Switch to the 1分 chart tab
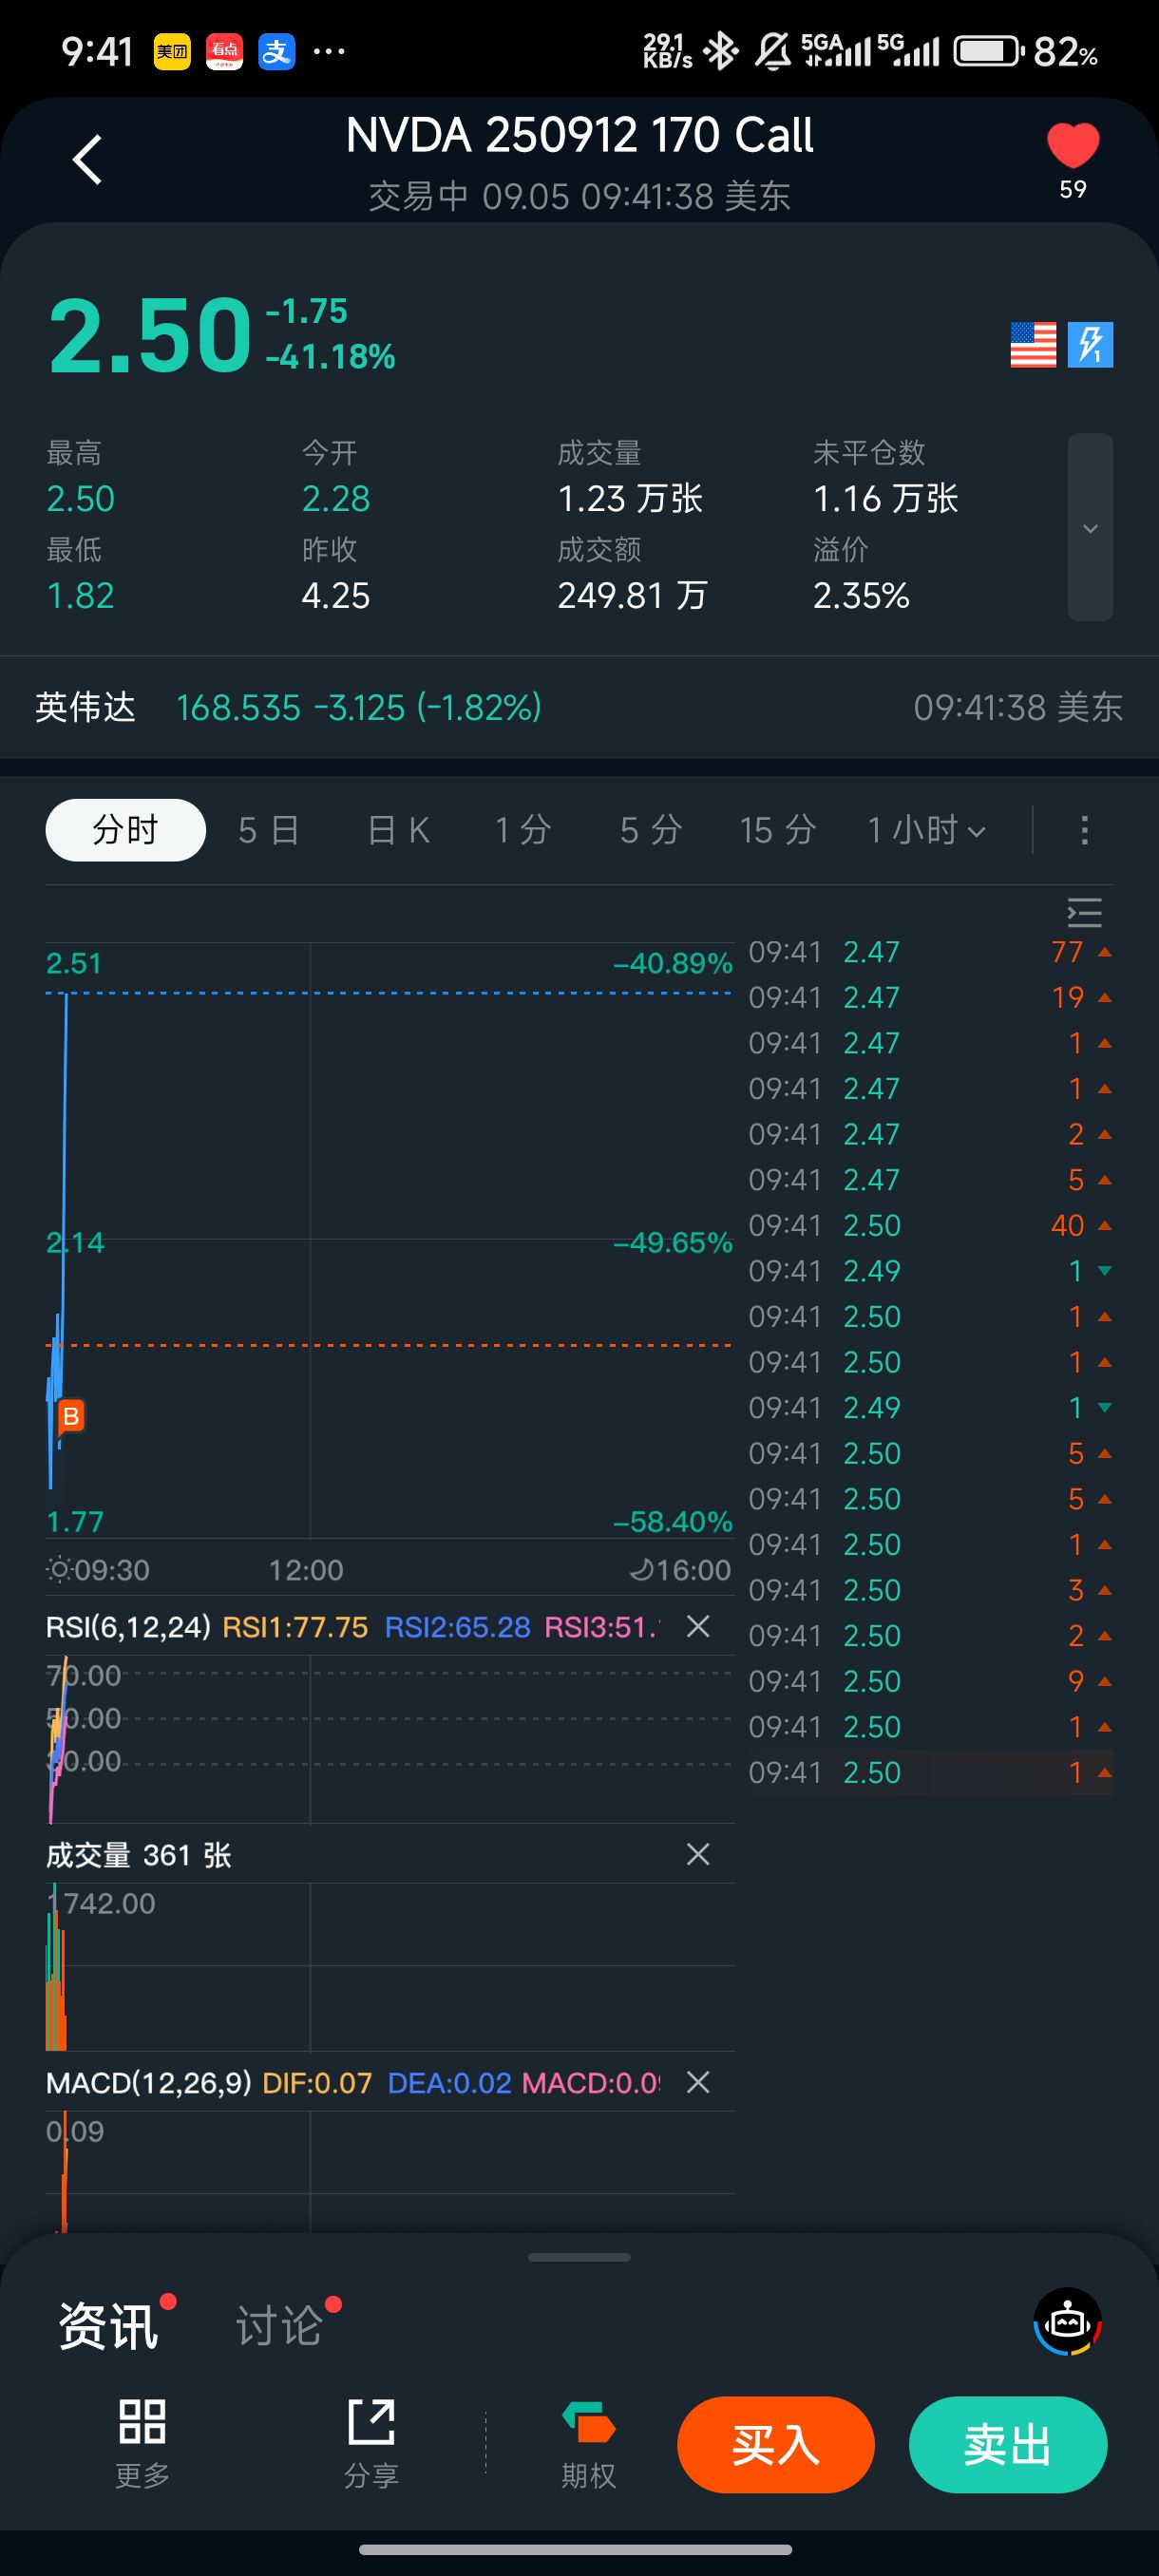The height and width of the screenshot is (2576, 1159). pyautogui.click(x=523, y=830)
